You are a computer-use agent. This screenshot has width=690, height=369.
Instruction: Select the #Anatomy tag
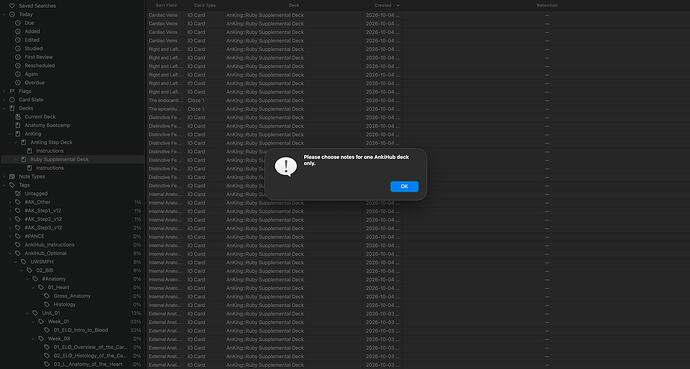tap(54, 279)
